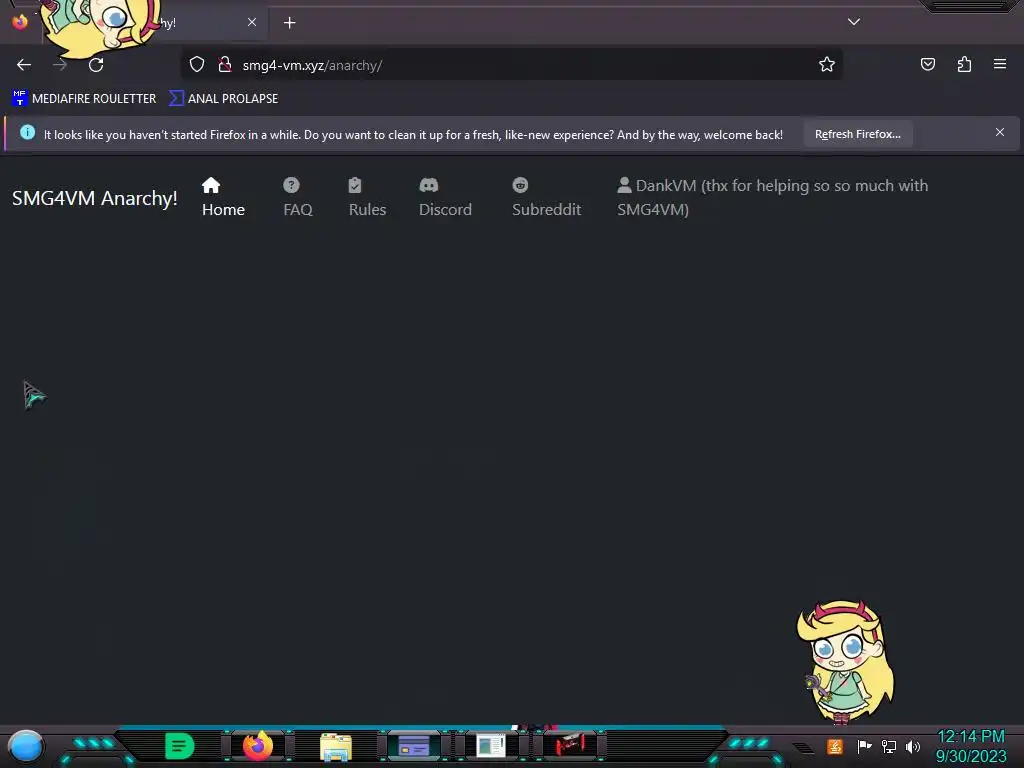Go to Home in site navigation
This screenshot has width=1024, height=768.
tap(223, 197)
